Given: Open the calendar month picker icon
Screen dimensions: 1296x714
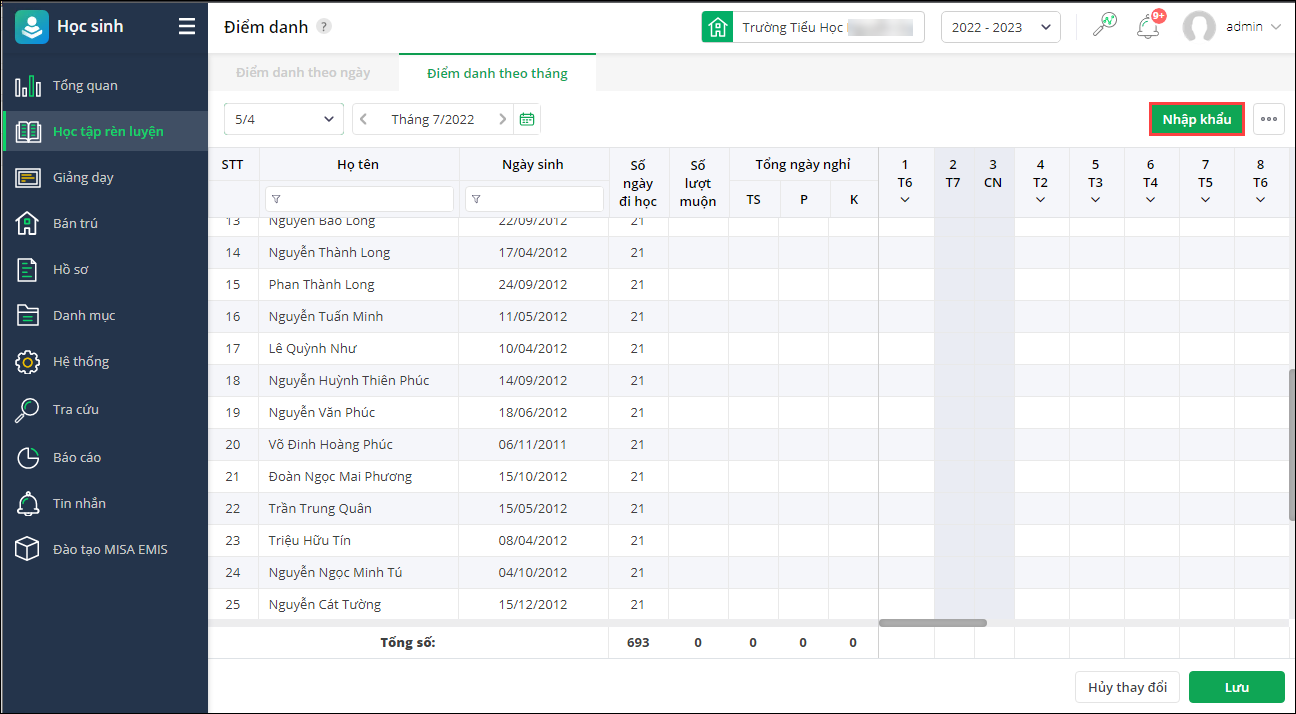Looking at the screenshot, I should 527,119.
